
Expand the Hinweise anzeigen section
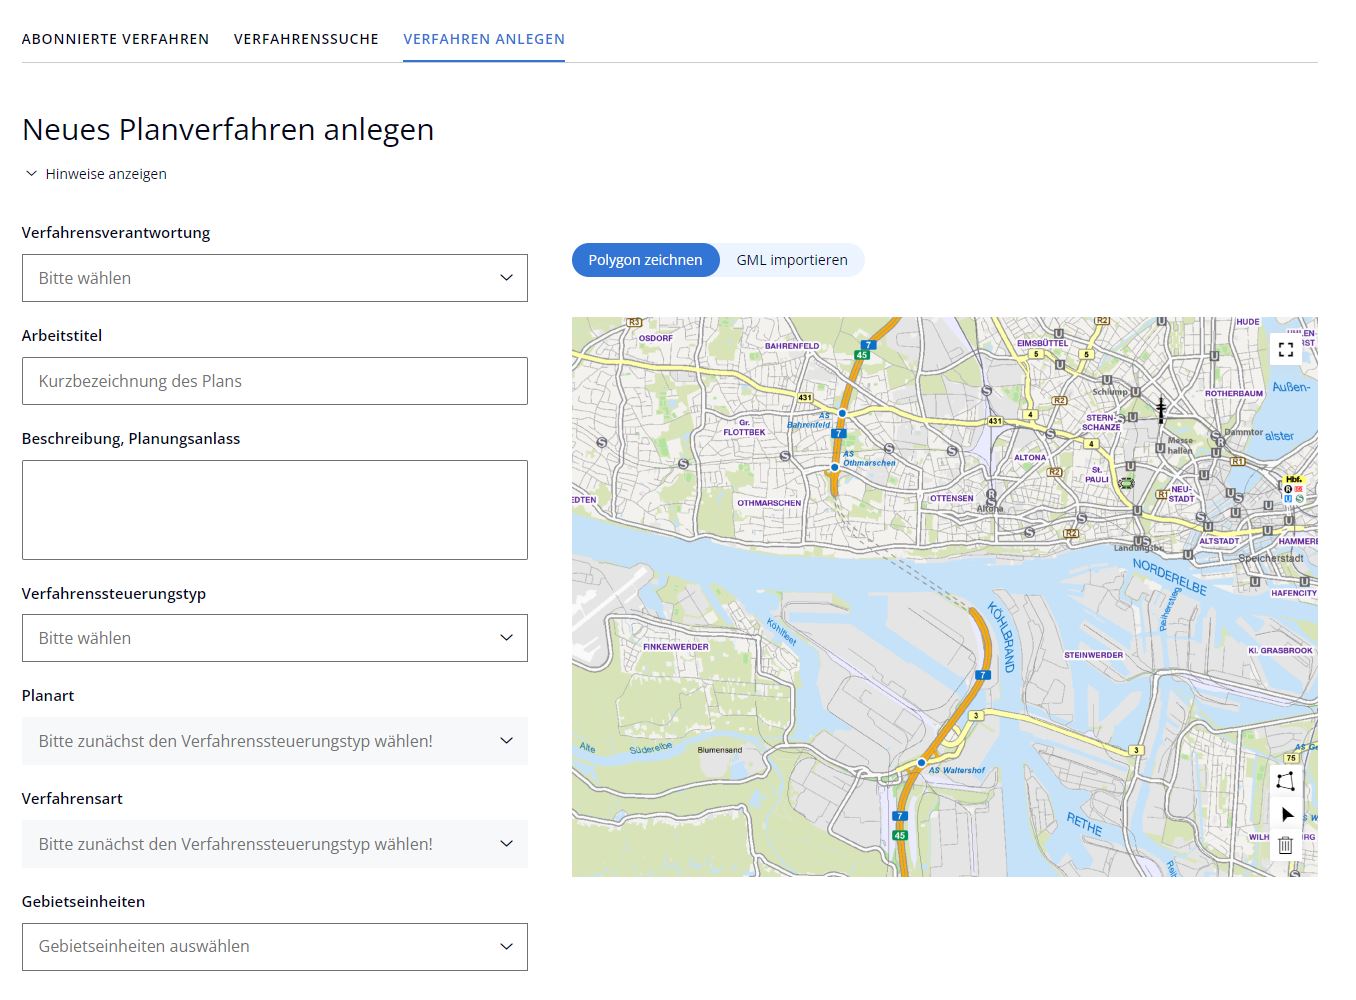tap(95, 173)
